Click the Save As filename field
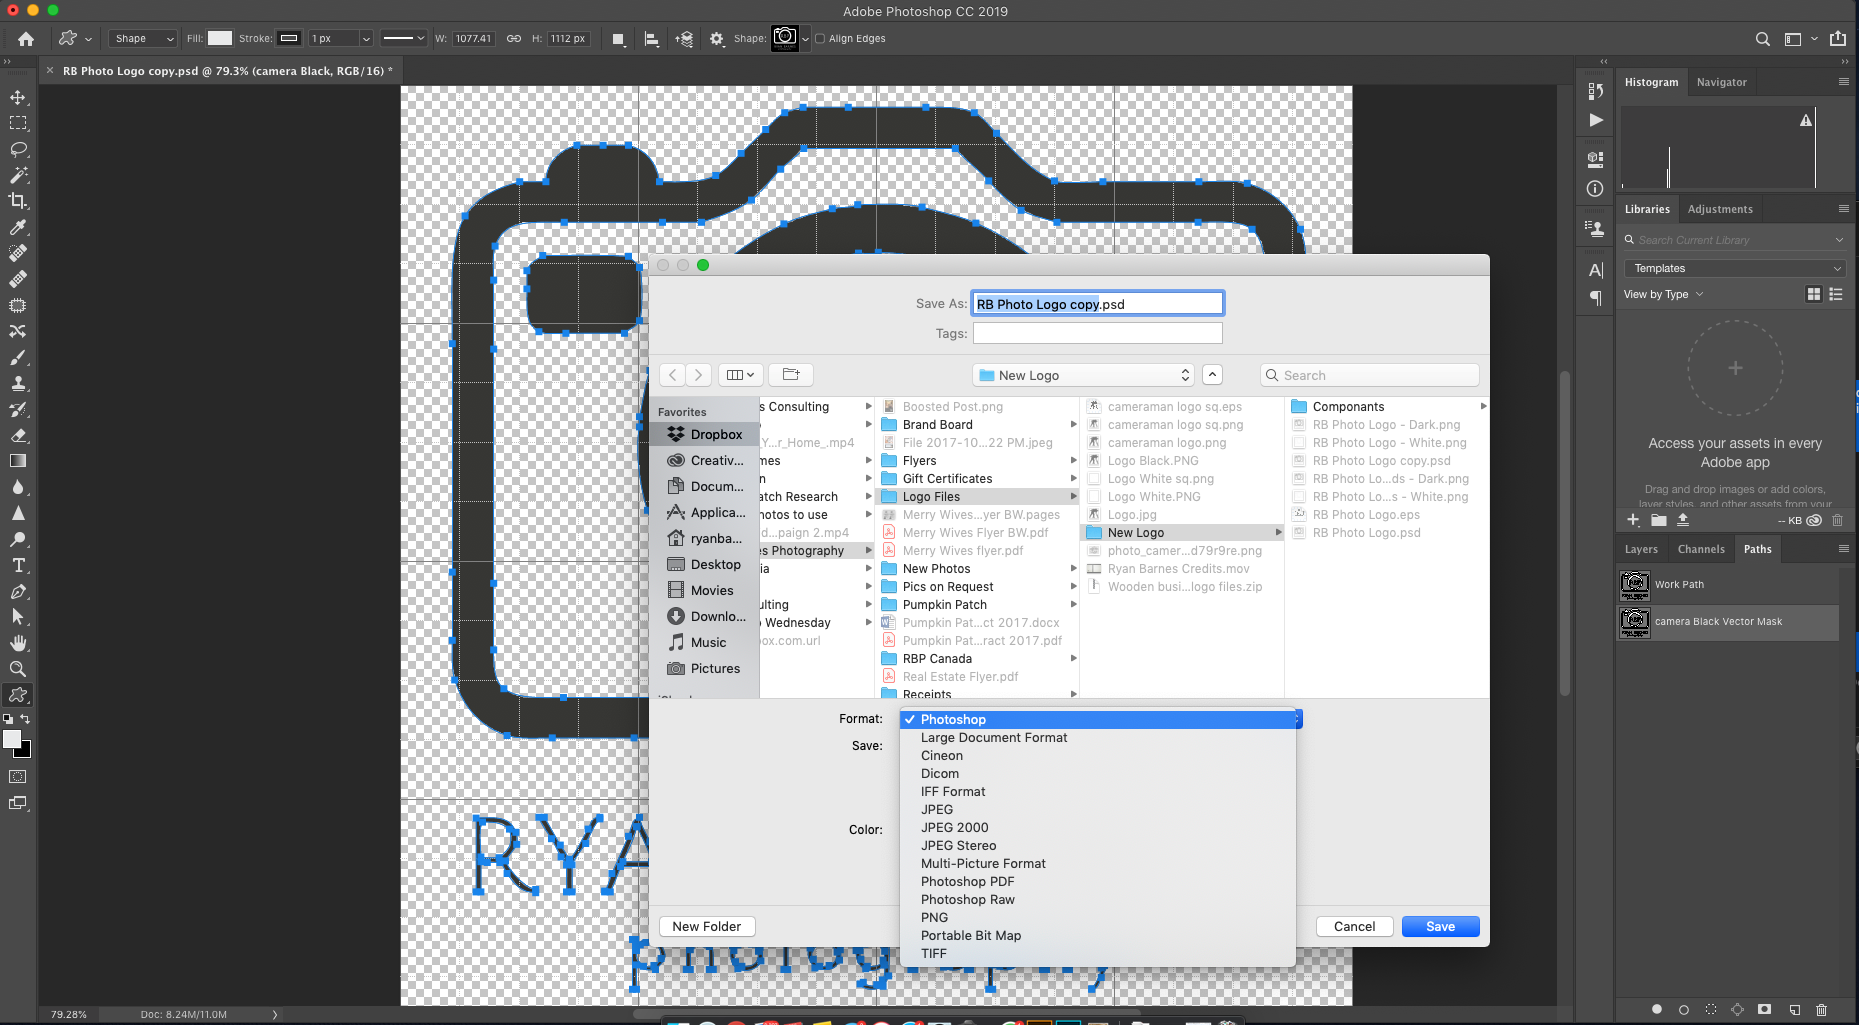This screenshot has width=1859, height=1025. pyautogui.click(x=1097, y=303)
